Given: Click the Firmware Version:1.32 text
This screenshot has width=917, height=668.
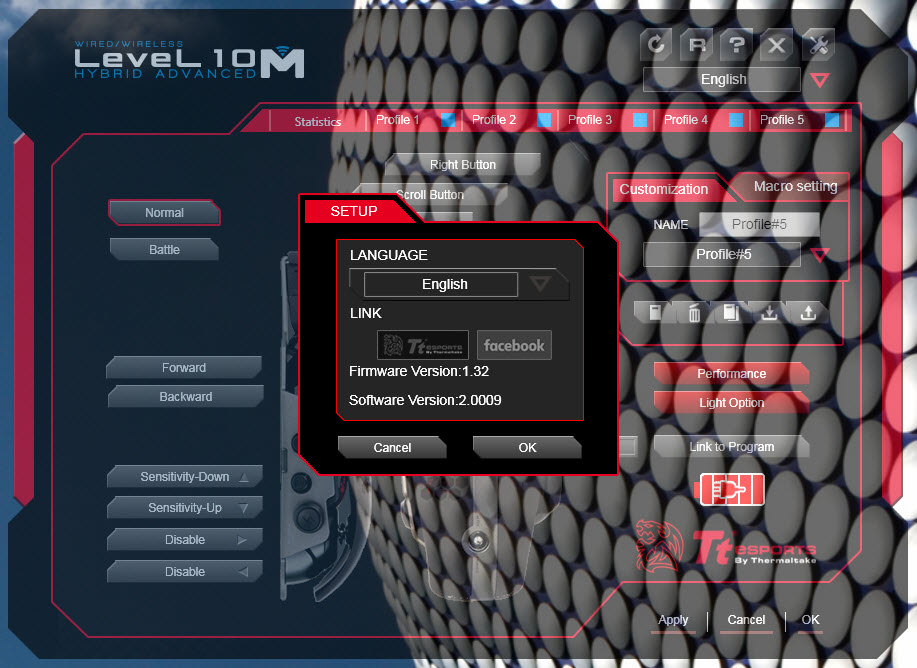Looking at the screenshot, I should (419, 371).
